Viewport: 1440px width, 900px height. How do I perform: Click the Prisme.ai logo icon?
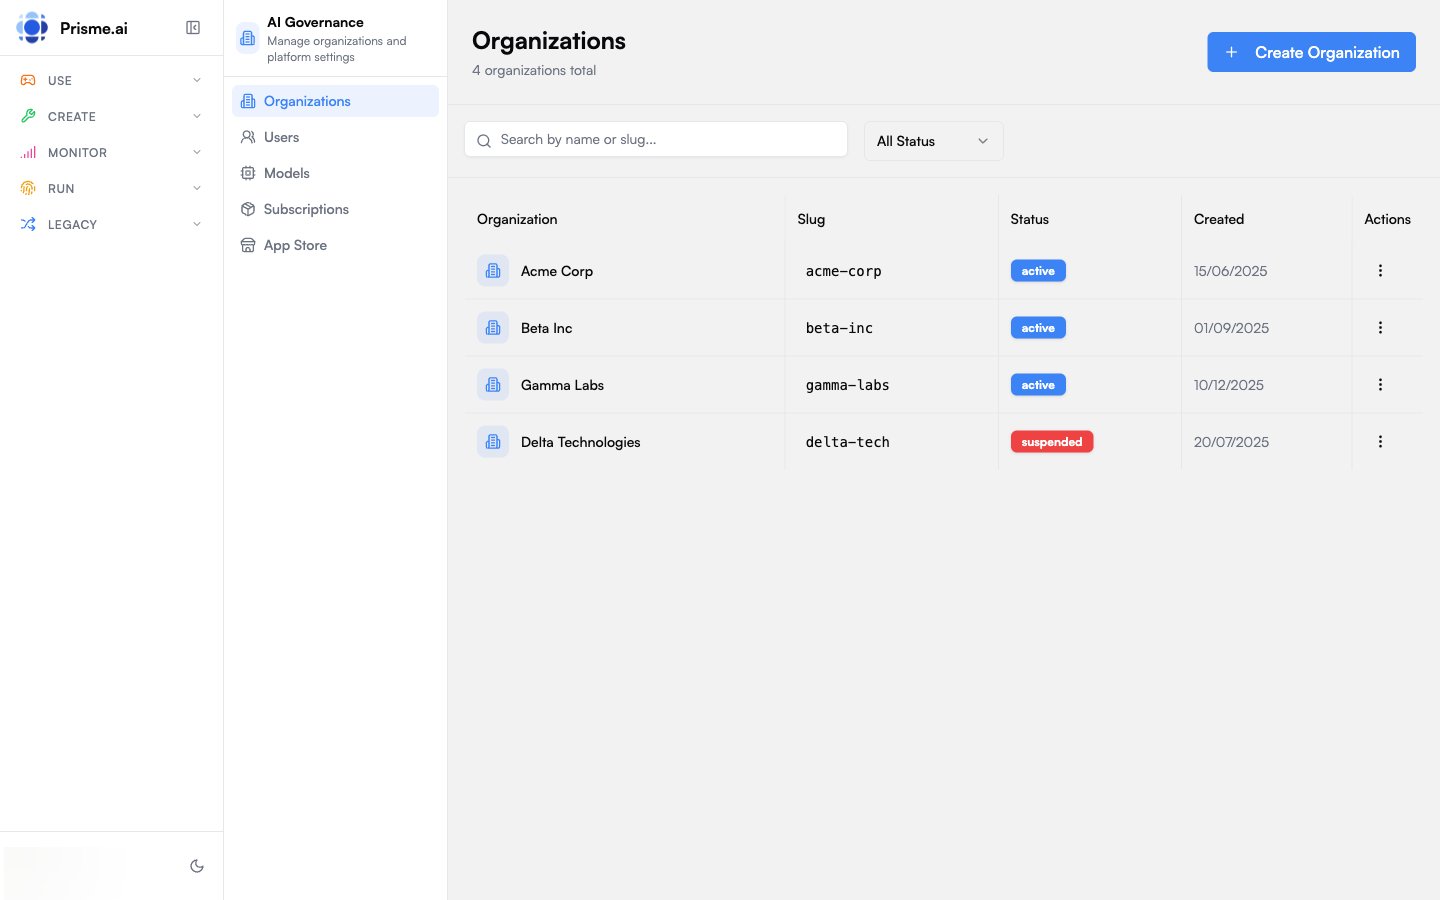coord(32,28)
